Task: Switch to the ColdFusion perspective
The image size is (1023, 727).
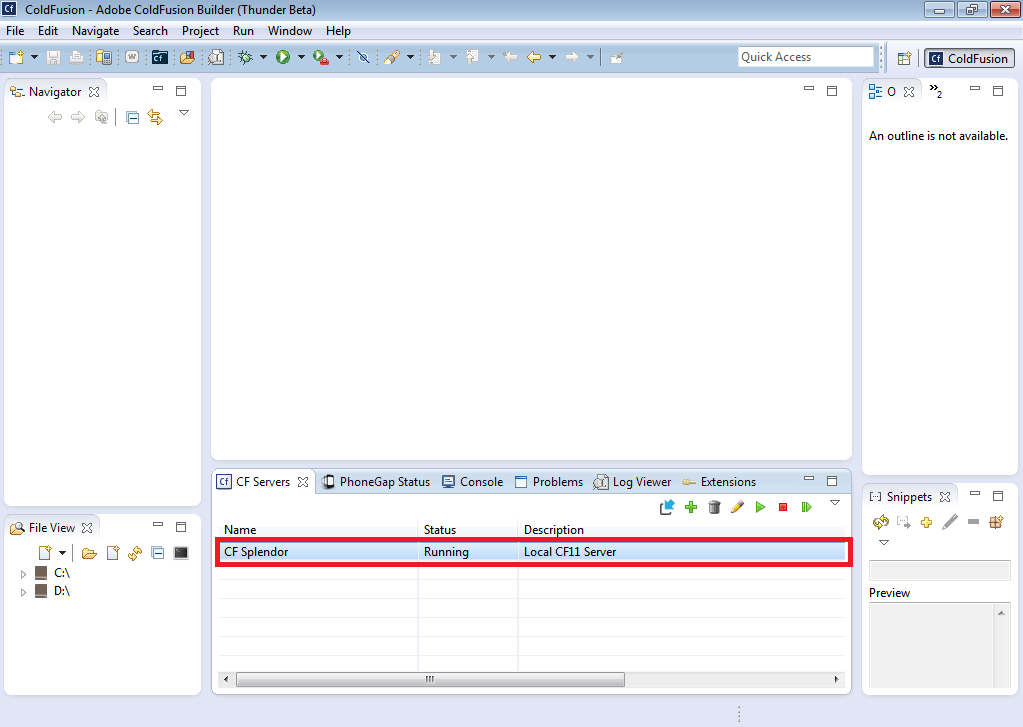Action: [968, 58]
